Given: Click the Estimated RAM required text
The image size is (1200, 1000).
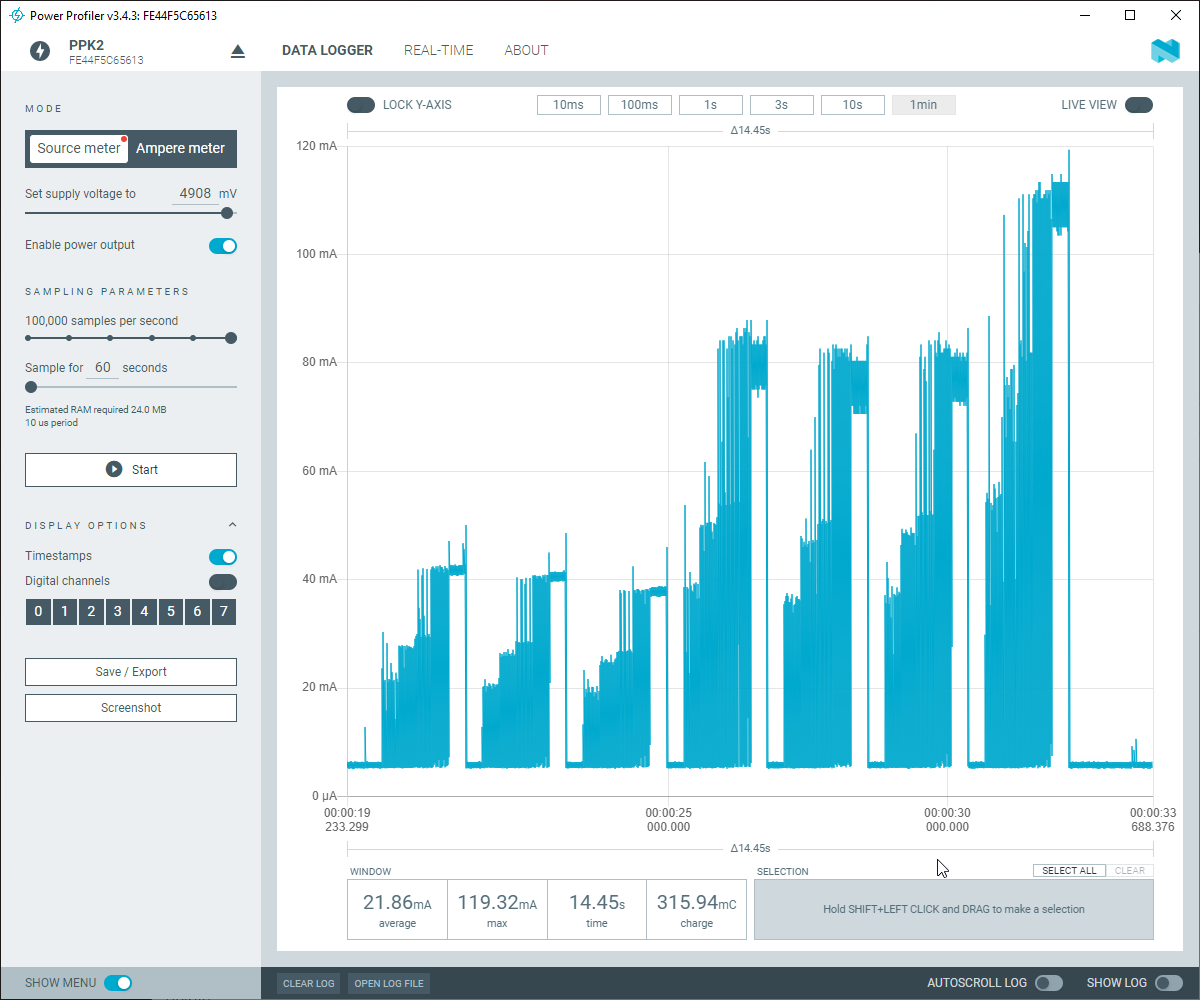Looking at the screenshot, I should 96,410.
